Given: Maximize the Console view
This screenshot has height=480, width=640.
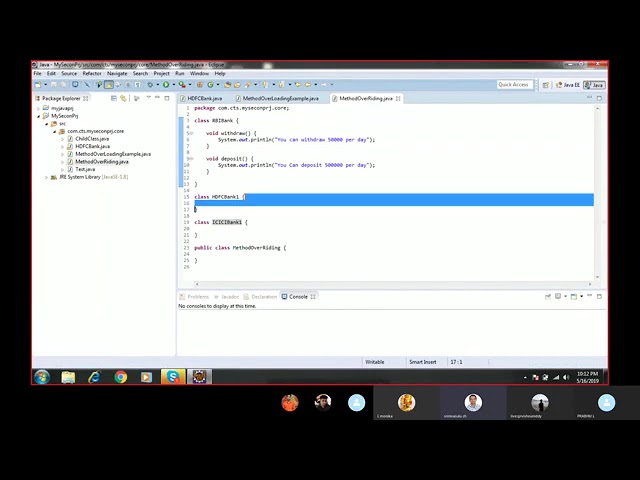Looking at the screenshot, I should pos(599,297).
